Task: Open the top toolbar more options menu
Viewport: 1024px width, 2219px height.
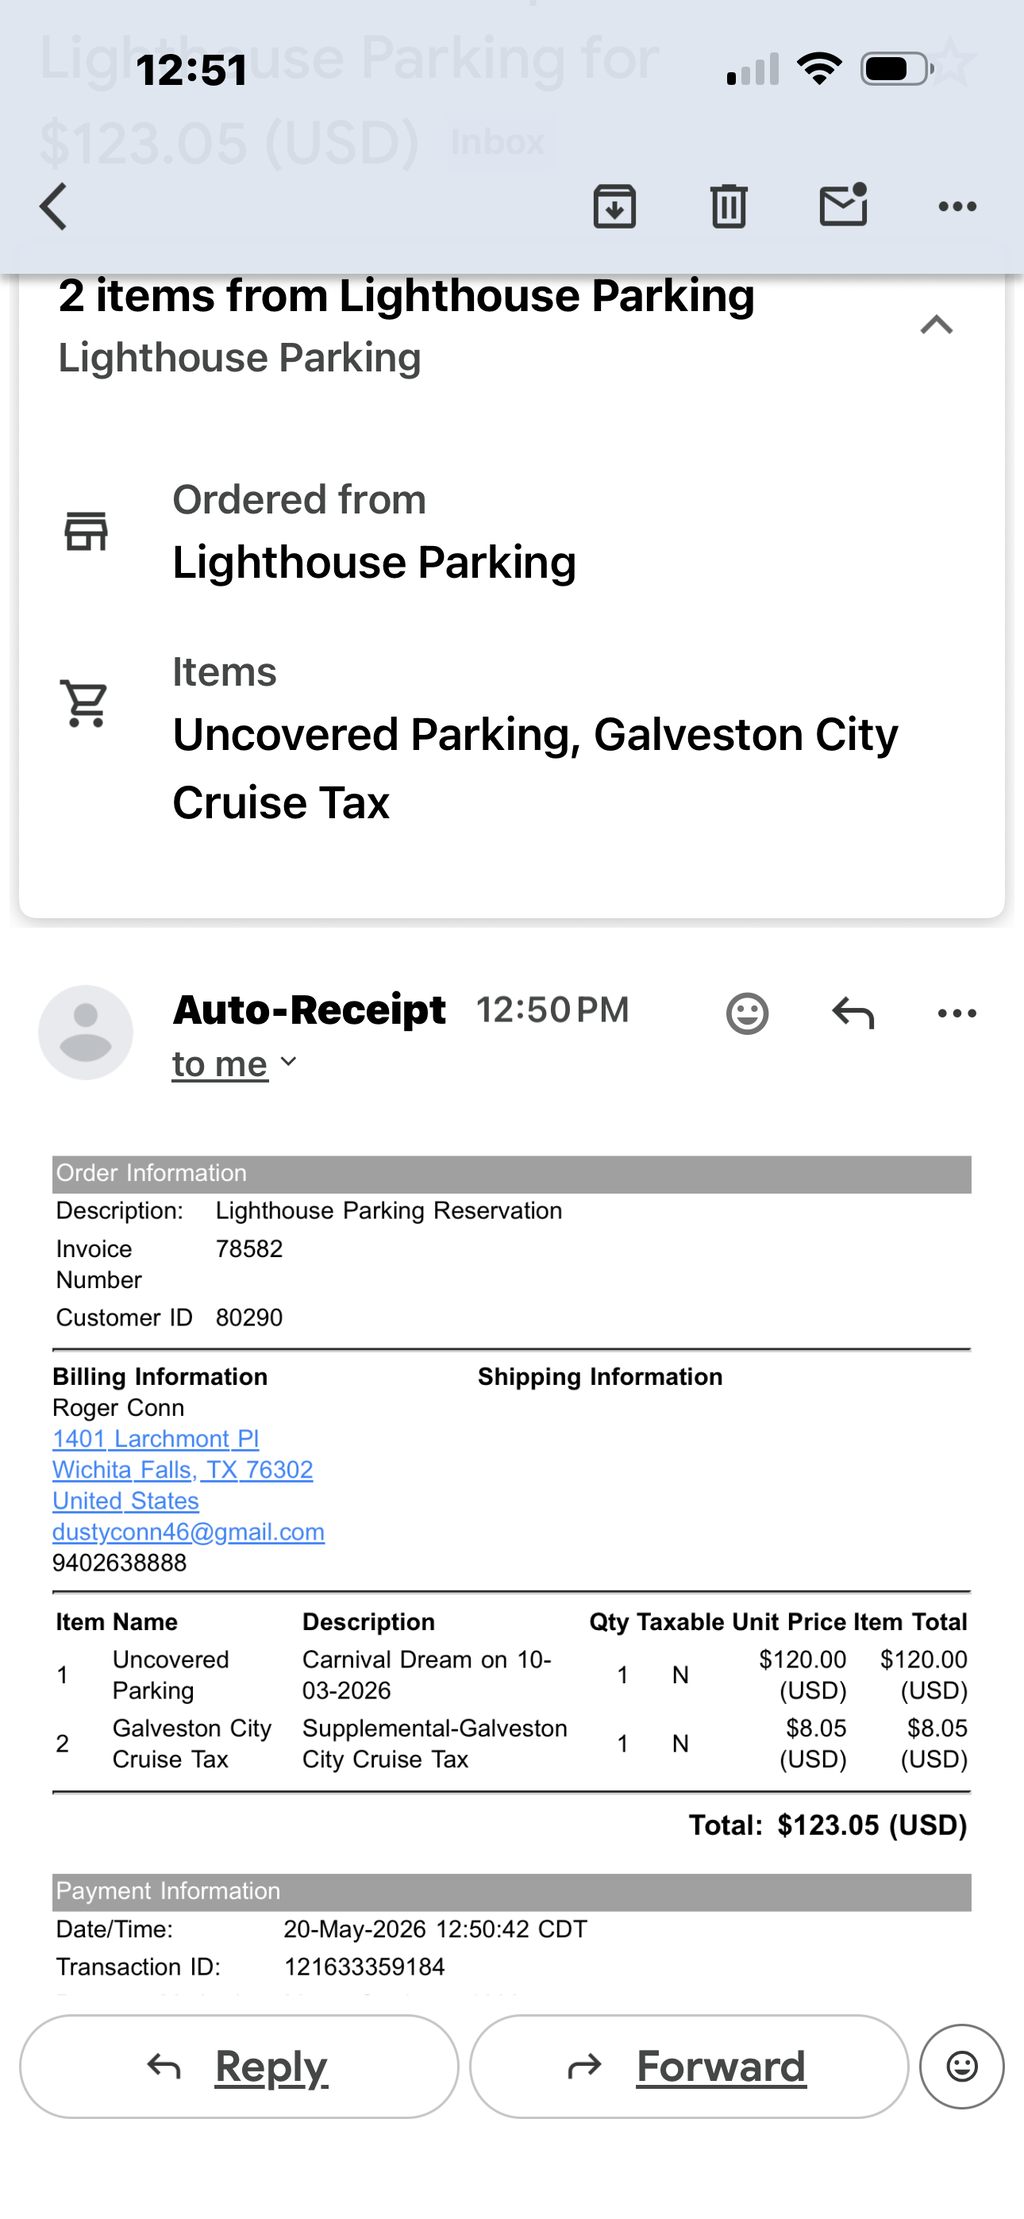Action: 957,207
